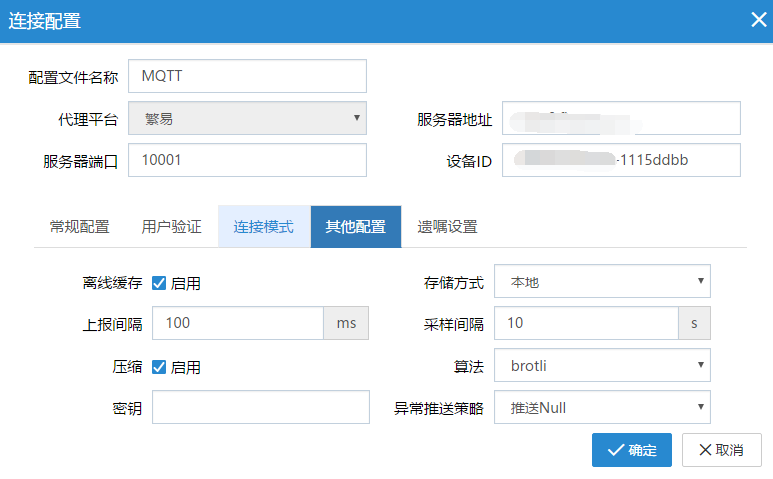Disable the 压缩 启用 checkbox
This screenshot has width=773, height=479.
[159, 367]
